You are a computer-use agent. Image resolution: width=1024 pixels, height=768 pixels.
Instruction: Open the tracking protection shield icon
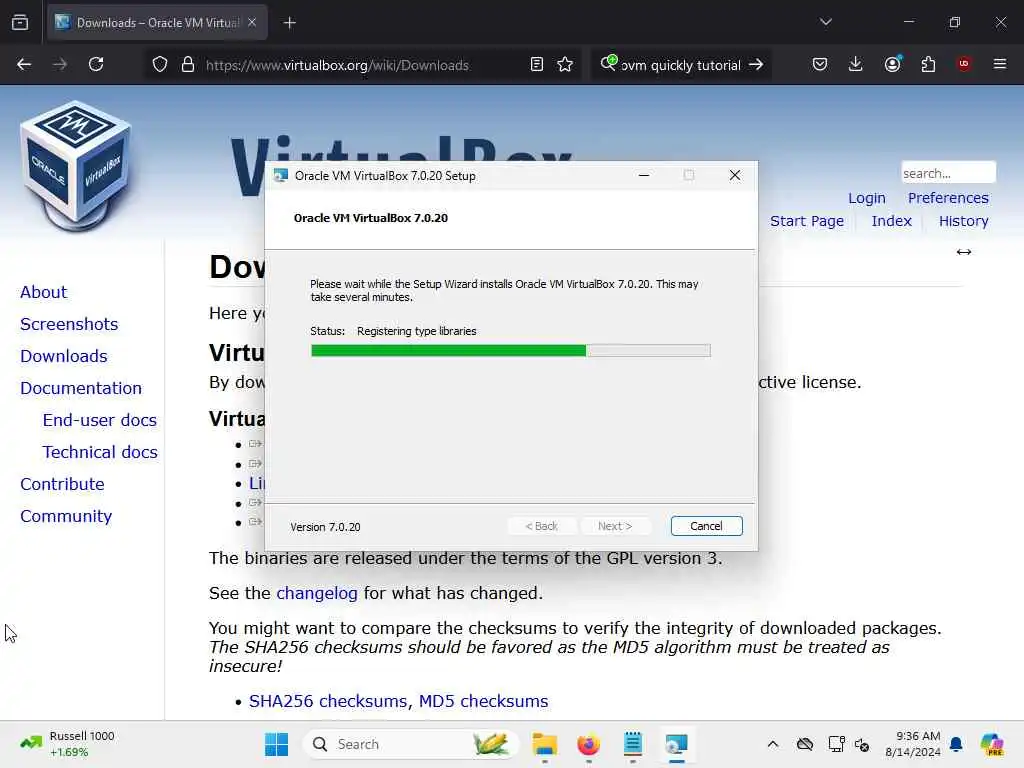(x=160, y=65)
